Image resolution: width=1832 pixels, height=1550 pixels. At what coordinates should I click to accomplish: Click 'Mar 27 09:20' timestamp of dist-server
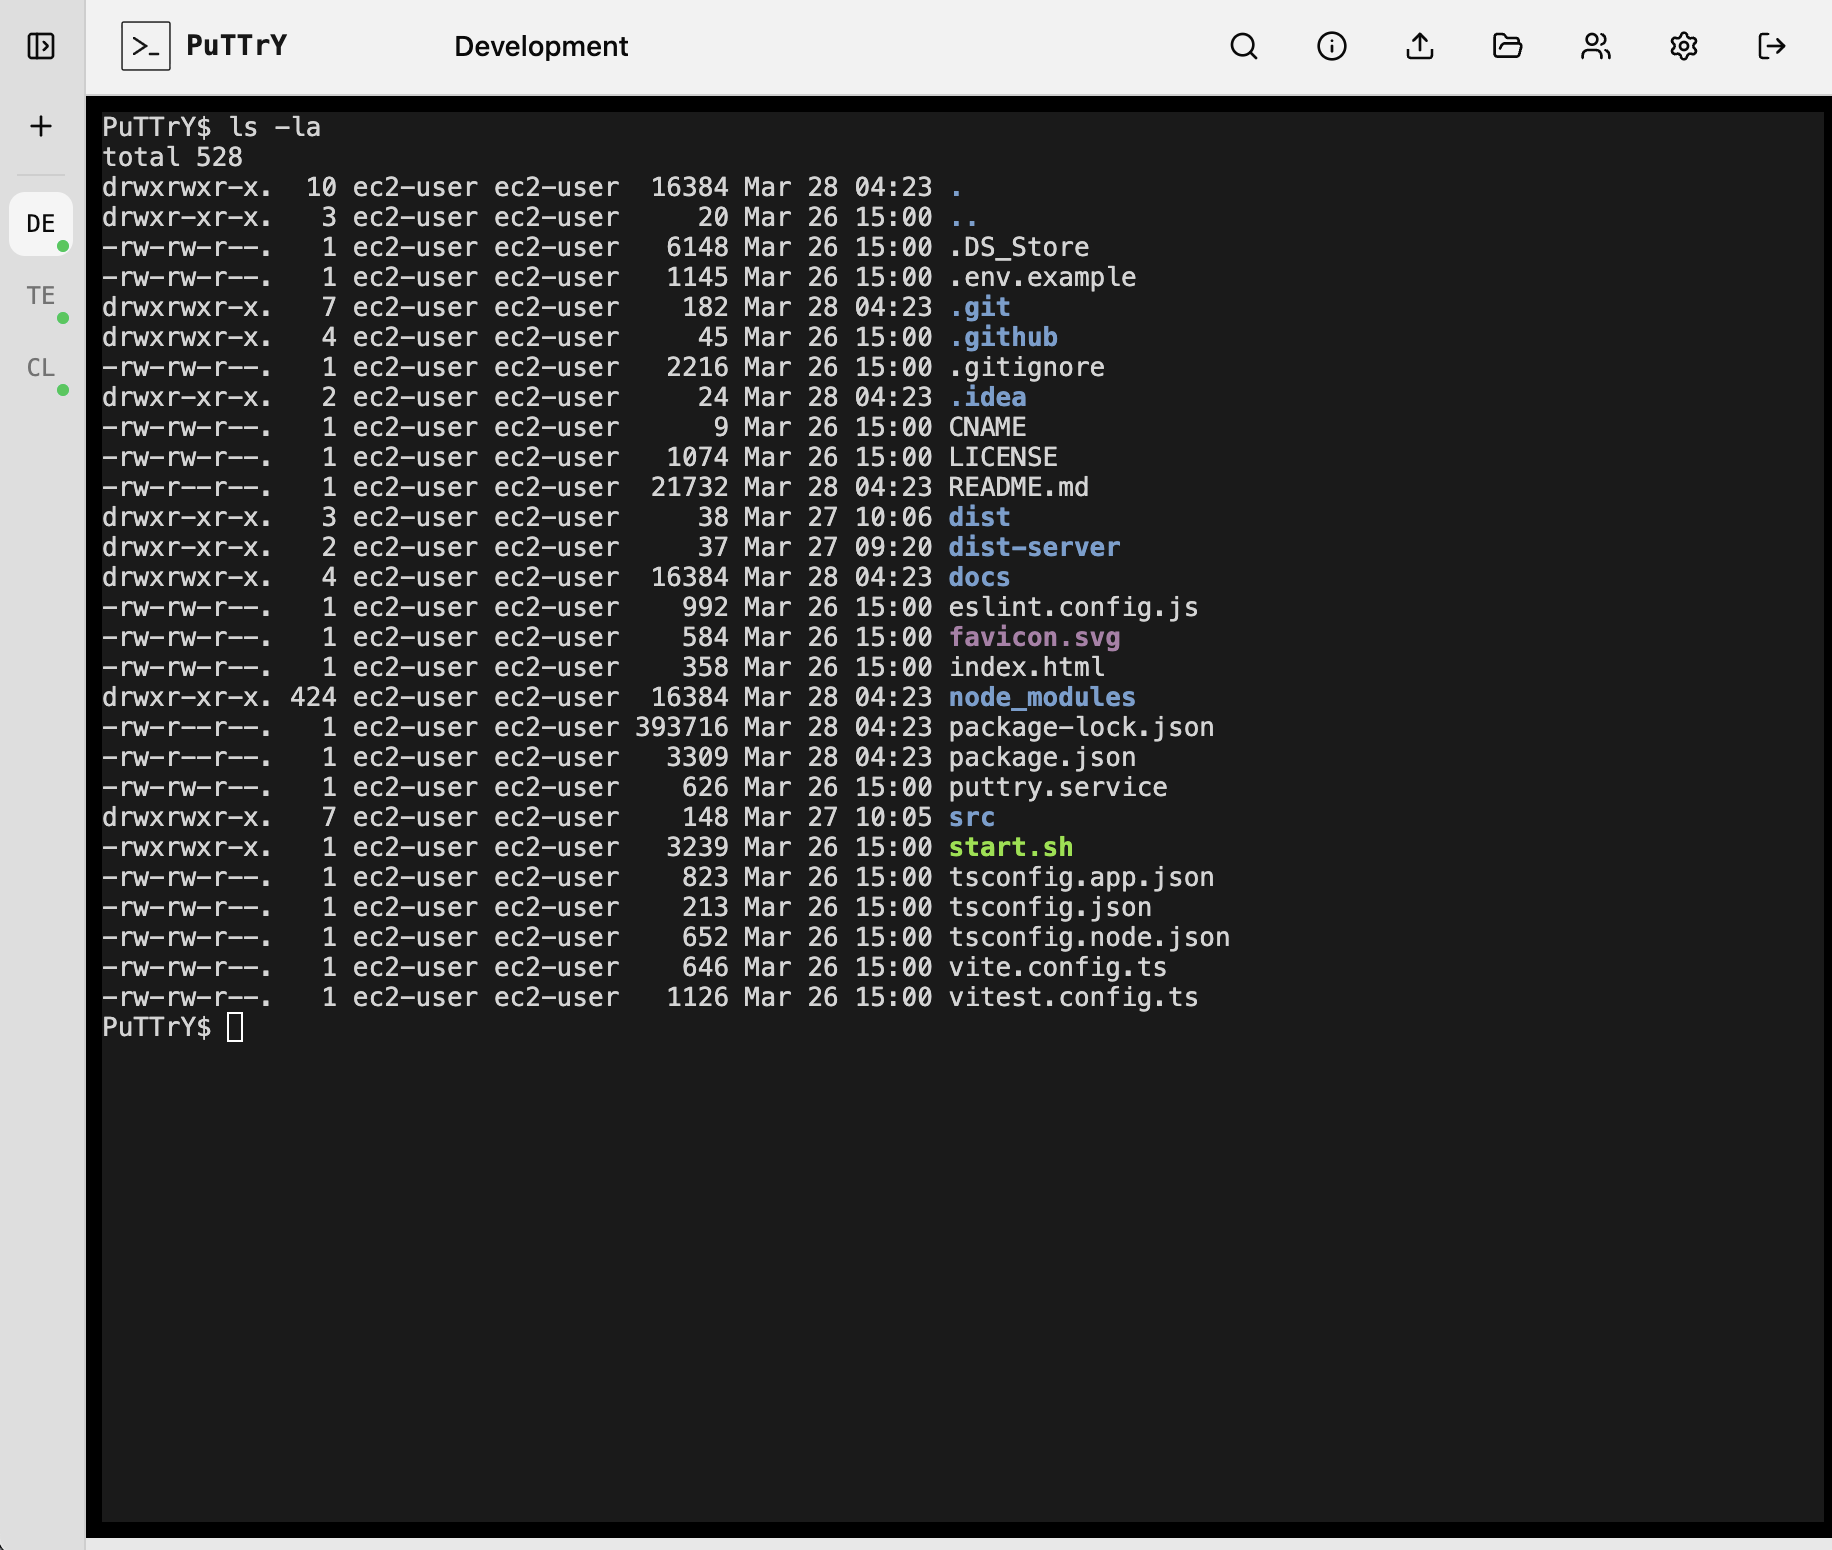(x=838, y=547)
